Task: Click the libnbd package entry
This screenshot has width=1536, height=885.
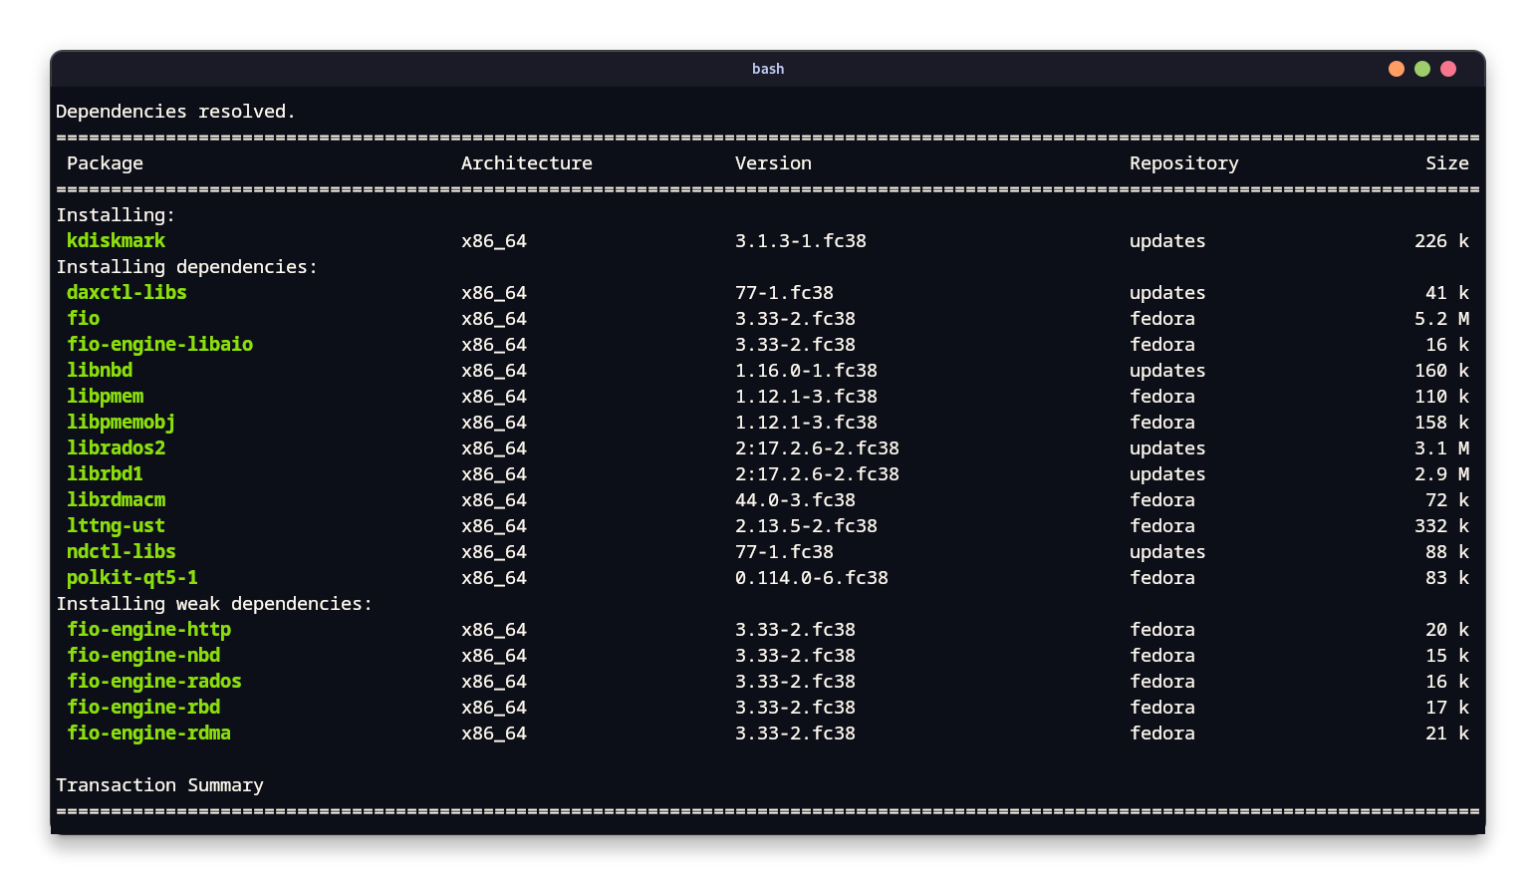Action: click(100, 370)
